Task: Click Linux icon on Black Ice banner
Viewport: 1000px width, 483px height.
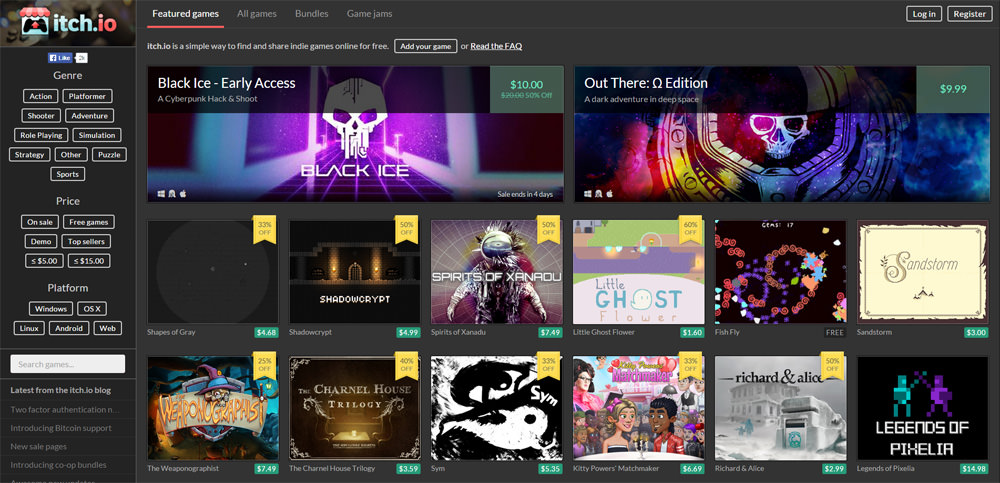Action: (x=172, y=193)
